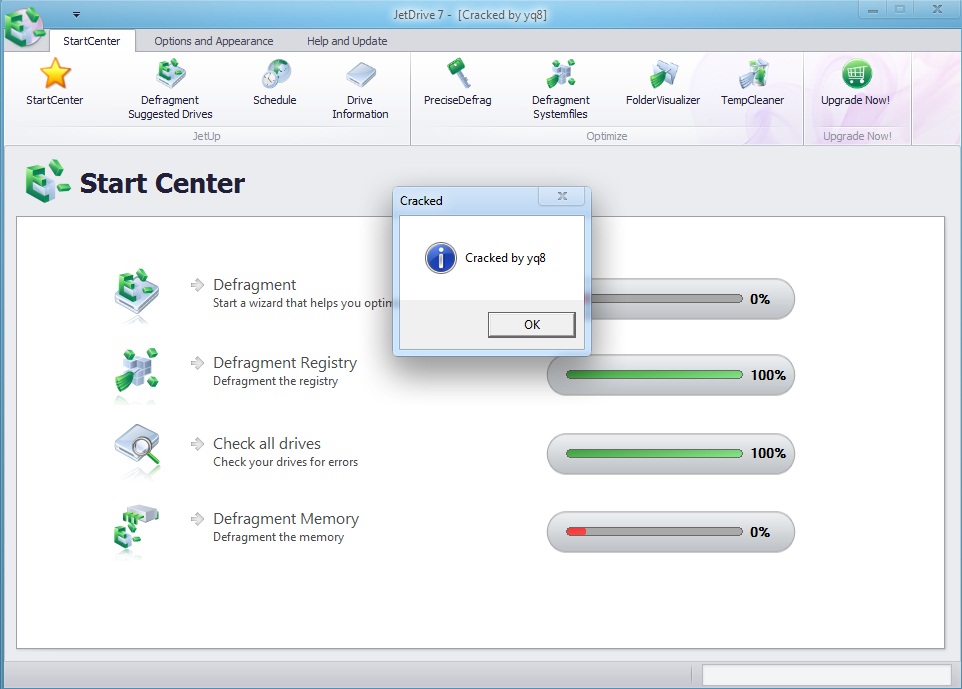
Task: Click 'Defragment the registry' description text
Action: click(275, 381)
